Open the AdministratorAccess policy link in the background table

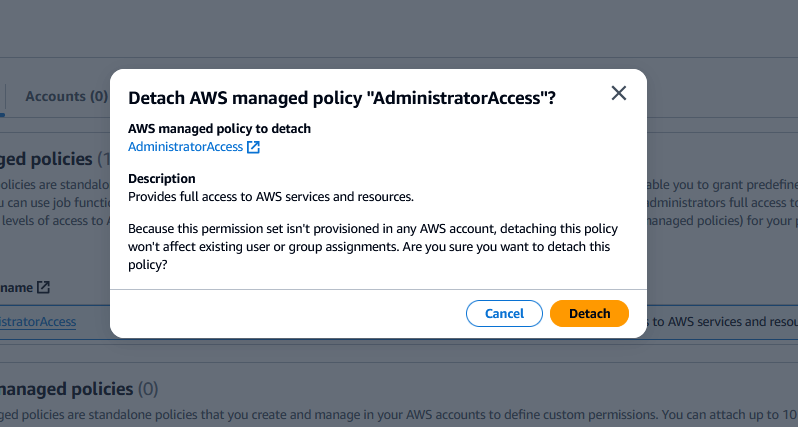click(x=38, y=322)
